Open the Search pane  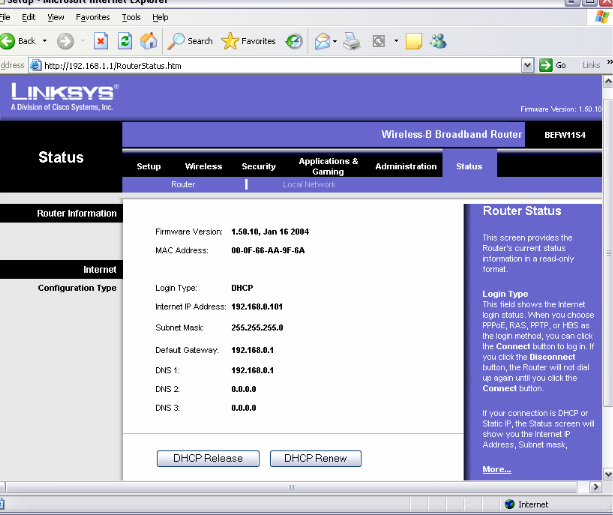(x=190, y=41)
